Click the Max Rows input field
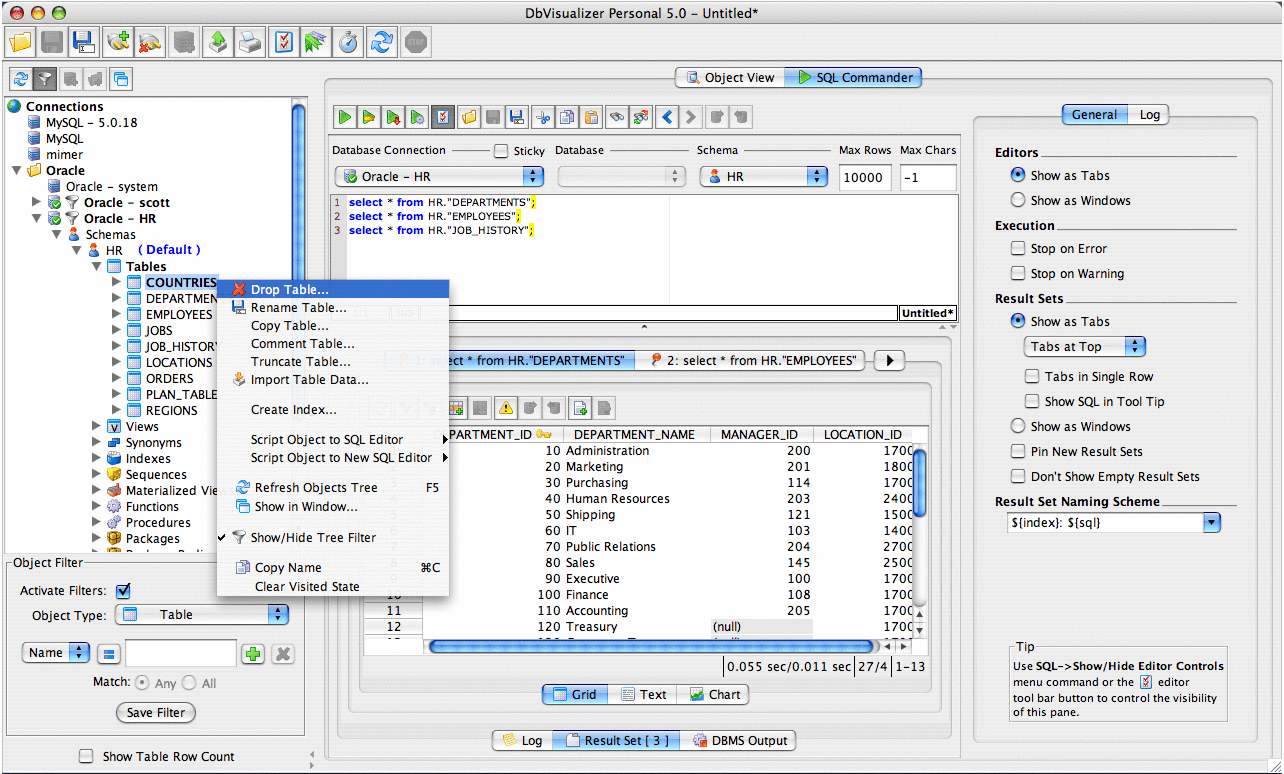This screenshot has height=774, width=1284. click(863, 178)
